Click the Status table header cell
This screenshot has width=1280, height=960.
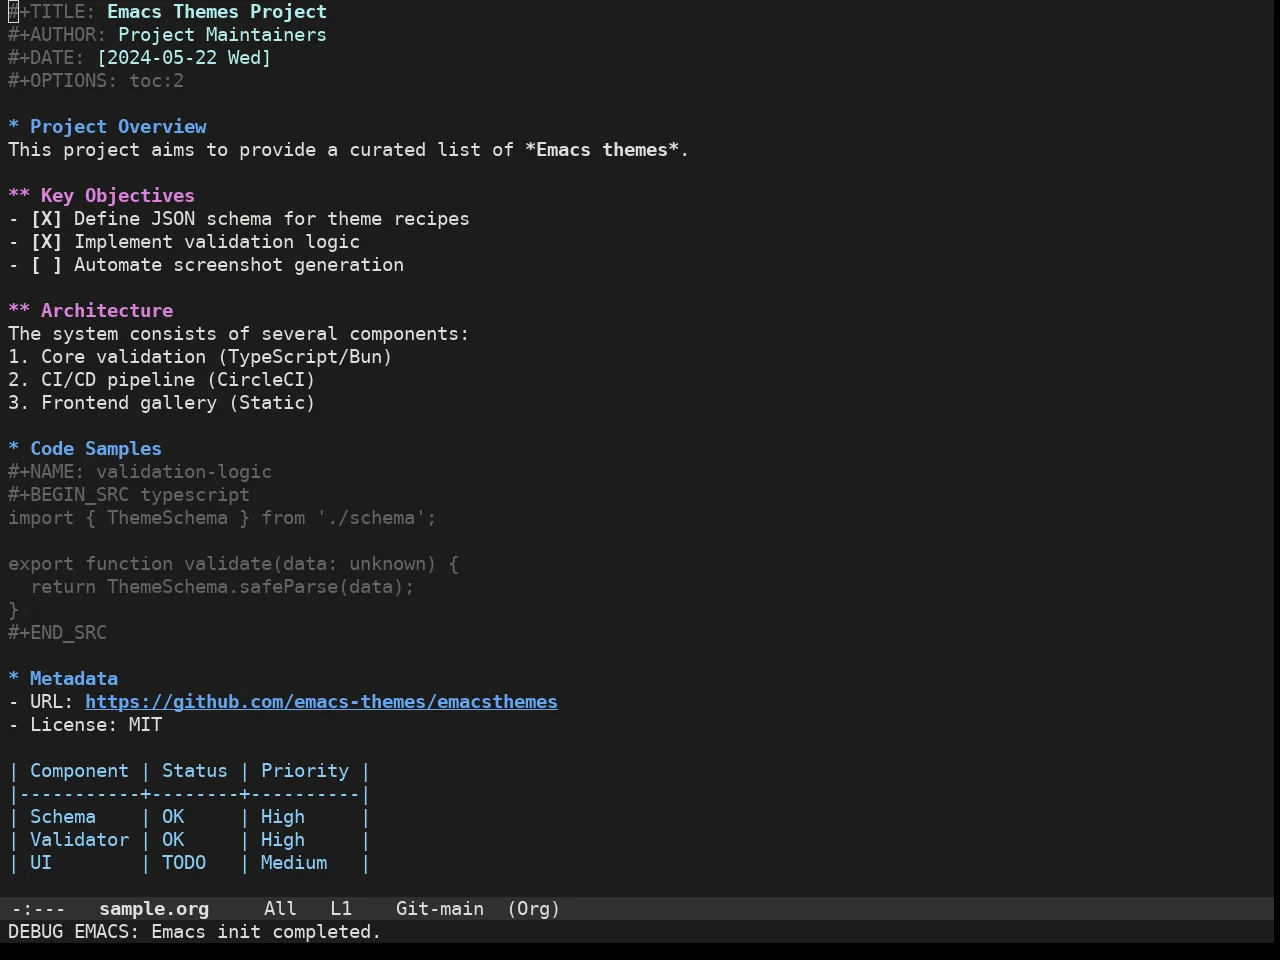(195, 771)
